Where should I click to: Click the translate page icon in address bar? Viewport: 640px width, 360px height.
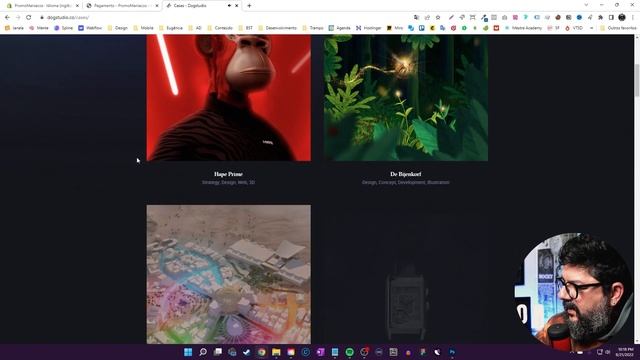tap(416, 18)
